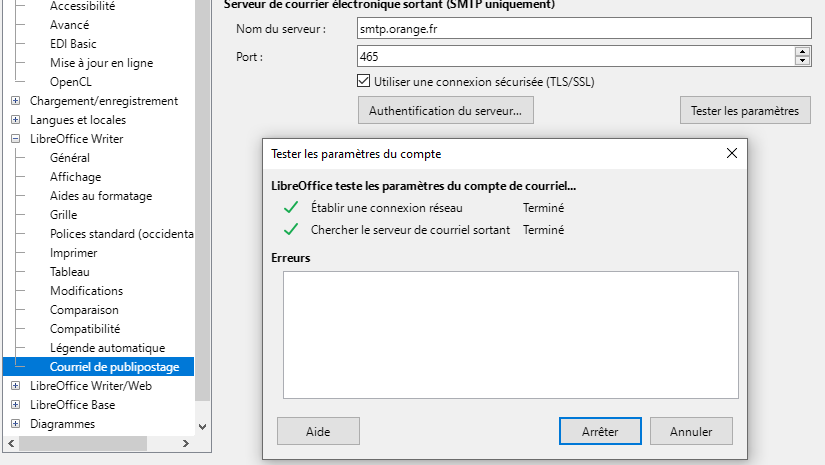Expand the LibreOffice Writer/Web node

(x=15, y=386)
